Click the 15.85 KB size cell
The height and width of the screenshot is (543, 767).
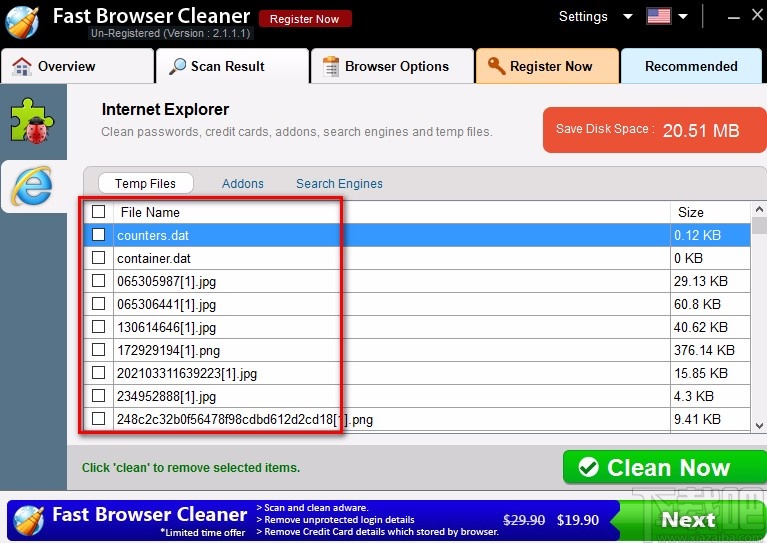(x=710, y=373)
